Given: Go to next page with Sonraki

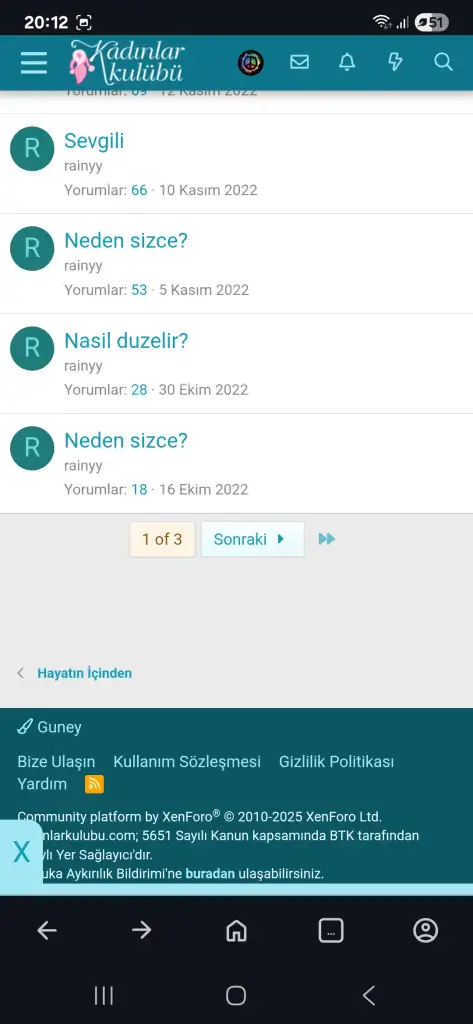Looking at the screenshot, I should pos(252,539).
